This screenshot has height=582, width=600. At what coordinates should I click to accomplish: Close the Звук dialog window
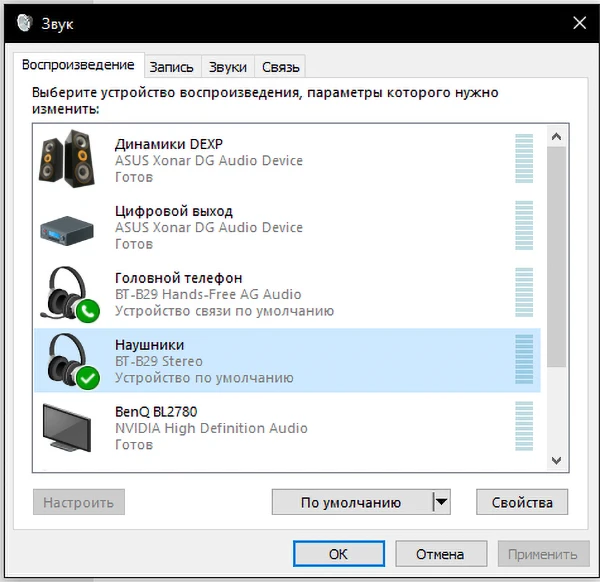579,23
